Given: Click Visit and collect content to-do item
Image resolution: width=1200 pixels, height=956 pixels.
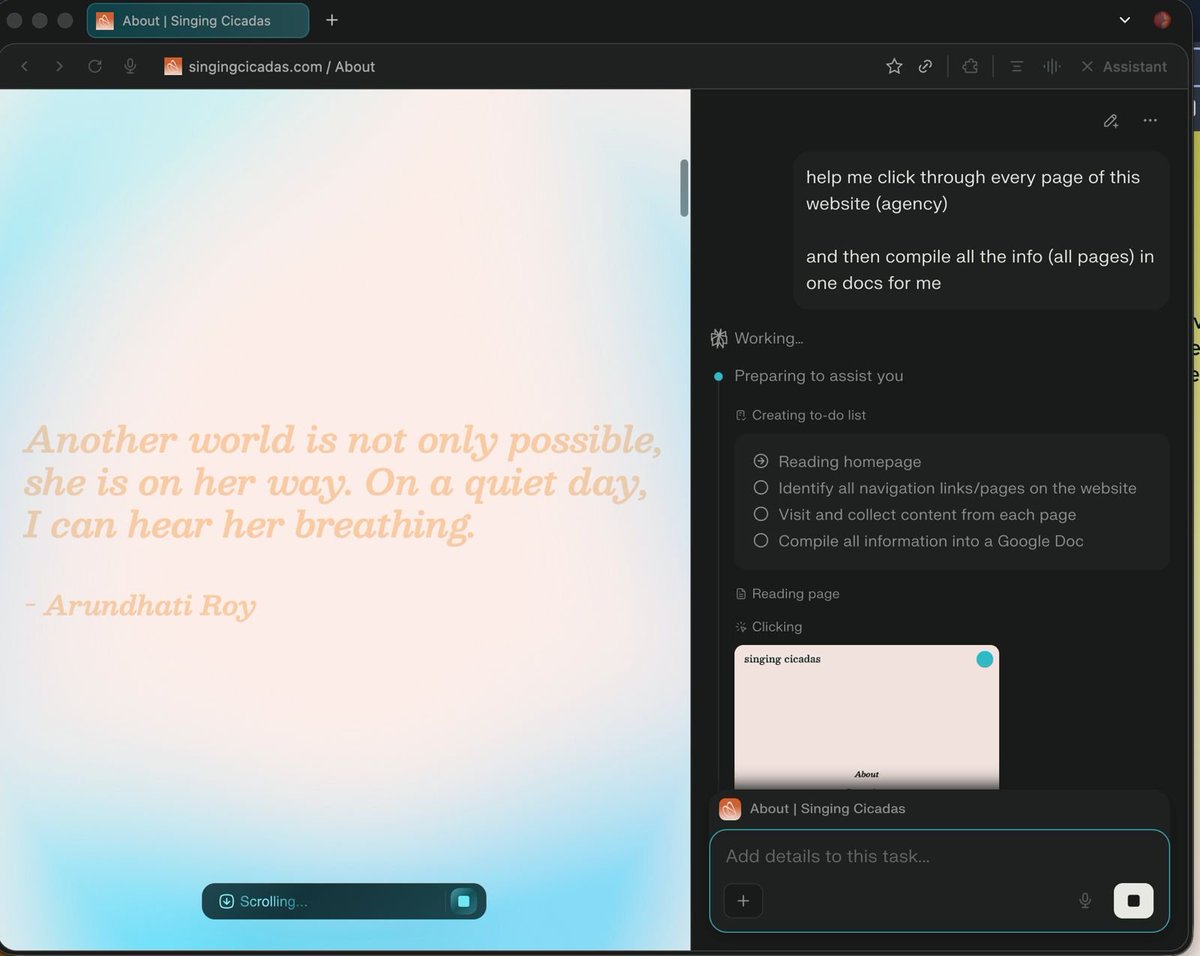Looking at the screenshot, I should (x=914, y=514).
